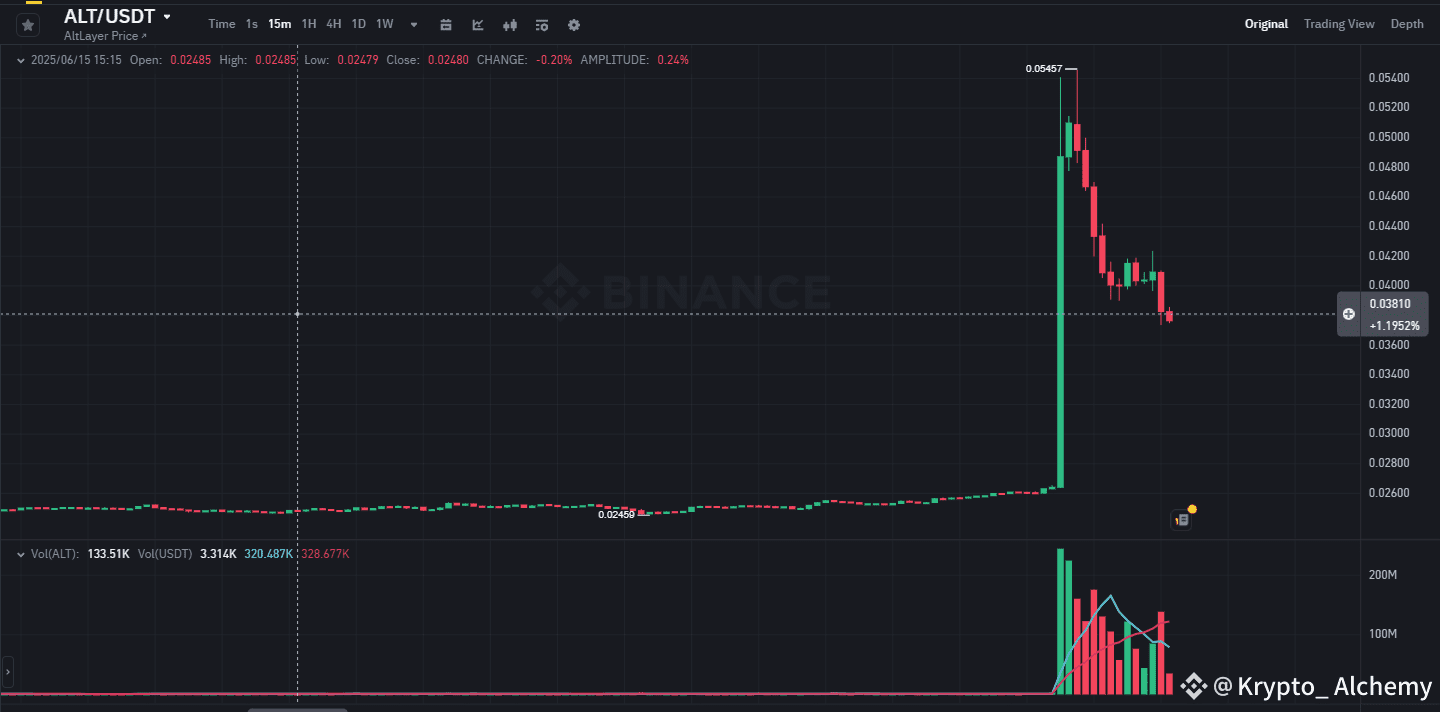Viewport: 1440px width, 712px height.
Task: Switch to the Depth chart
Action: click(1407, 24)
